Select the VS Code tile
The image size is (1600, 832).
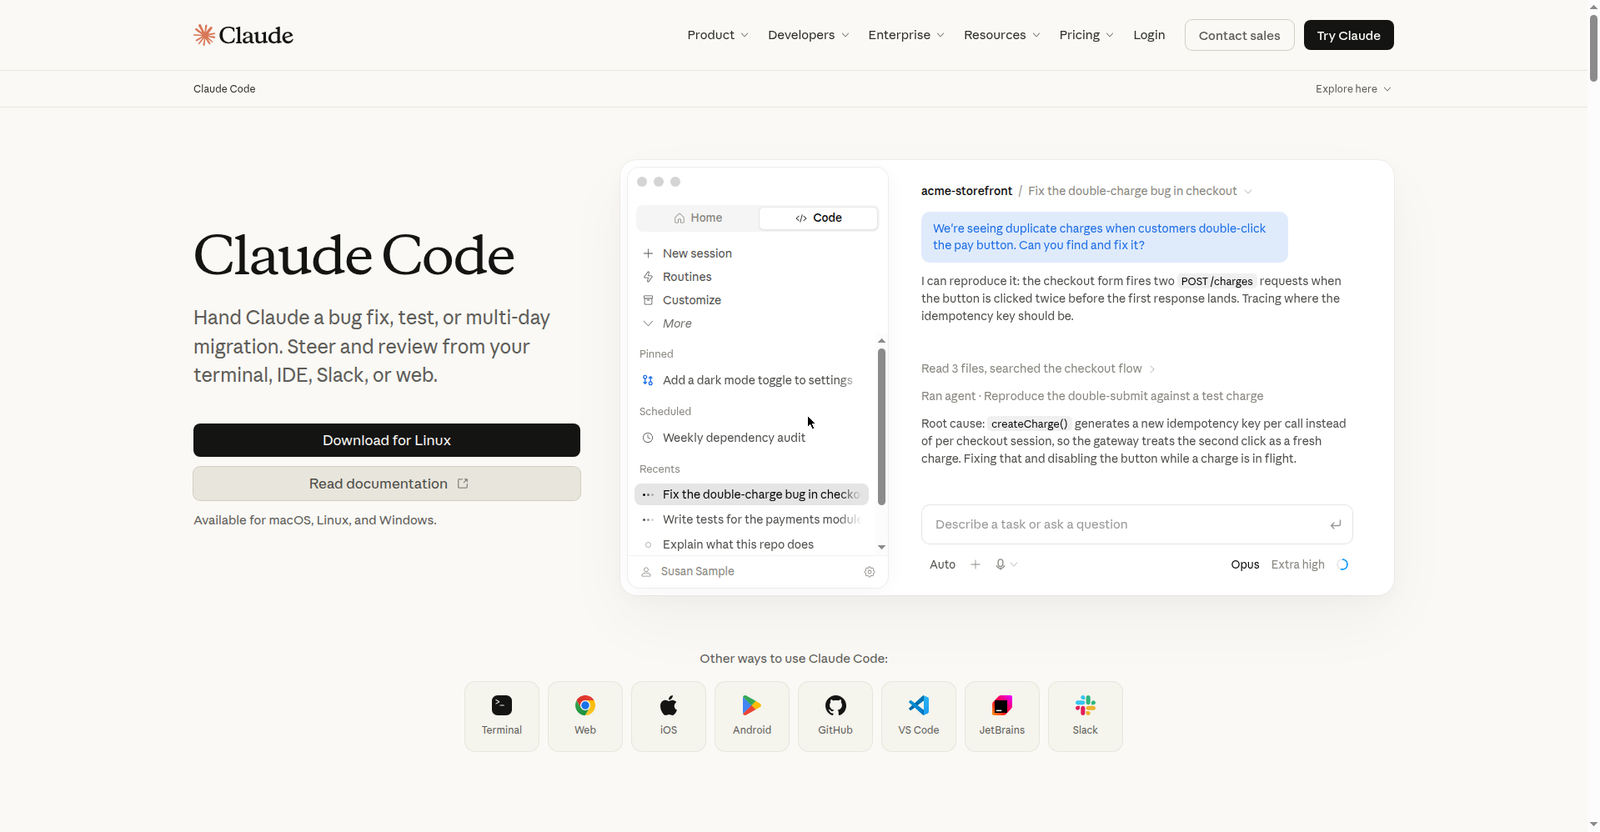coord(919,716)
